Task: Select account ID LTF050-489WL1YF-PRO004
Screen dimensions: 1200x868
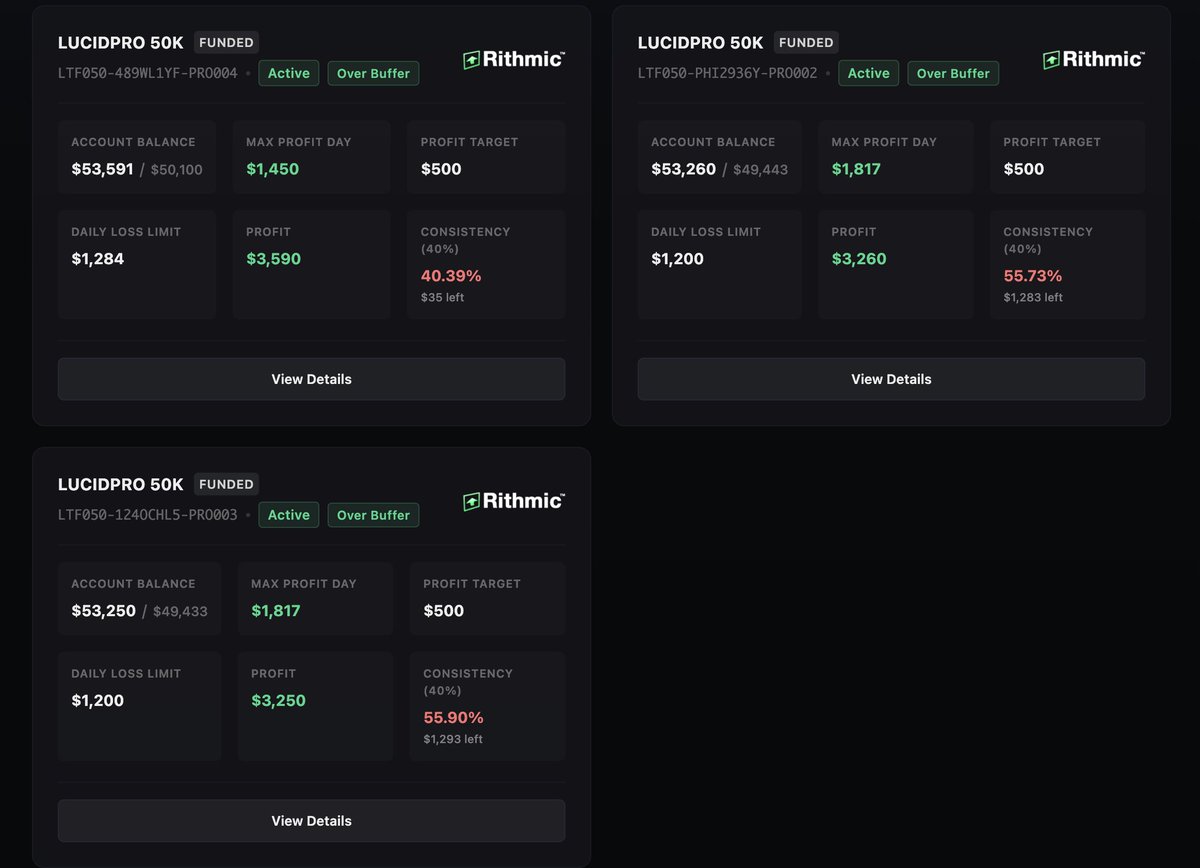Action: 148,73
